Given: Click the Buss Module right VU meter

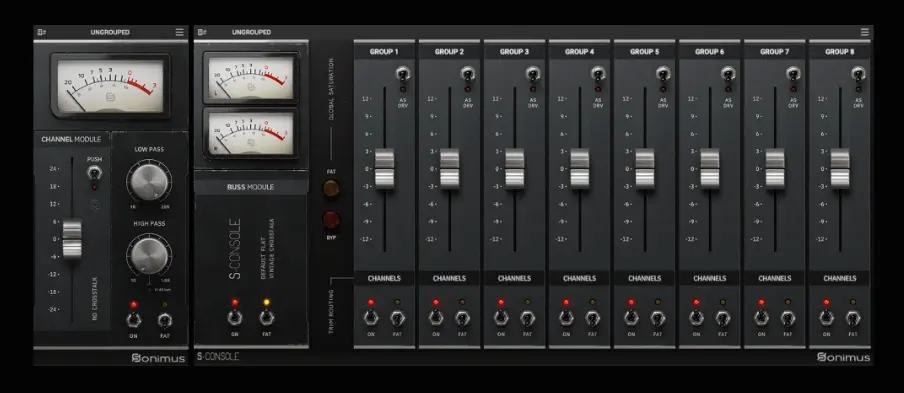Looking at the screenshot, I should point(251,133).
